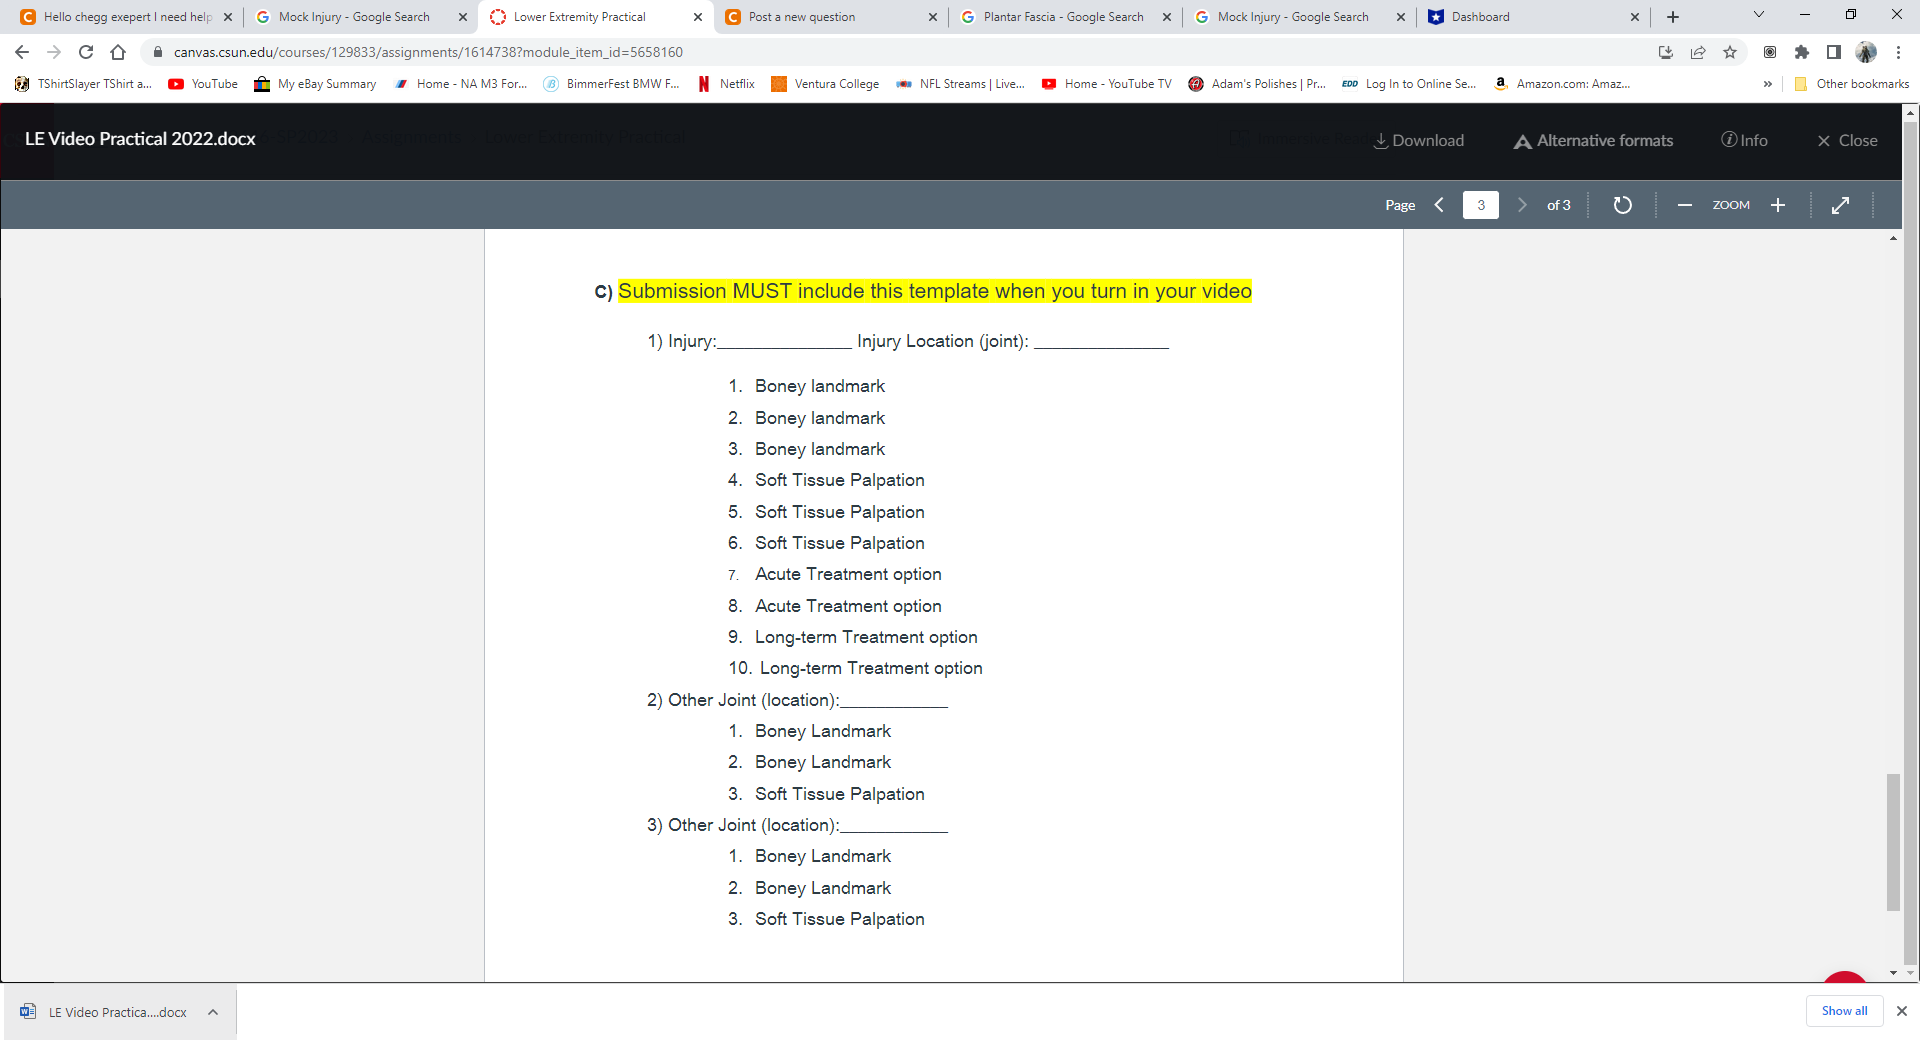Enter fullscreen document view
Screen dimensions: 1920x1040
pos(1842,204)
